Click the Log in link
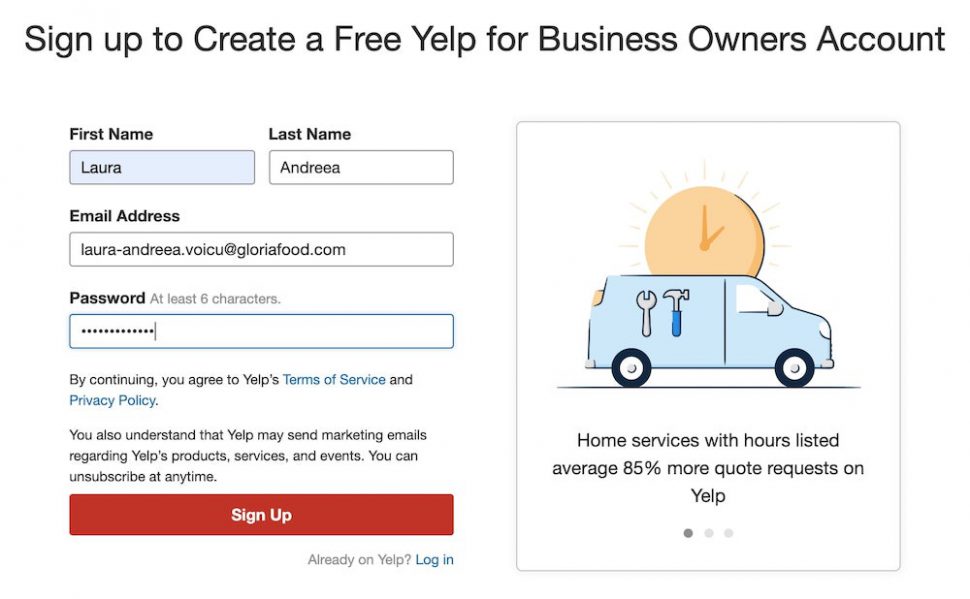Screen dimensions: 970x599 pos(434,559)
